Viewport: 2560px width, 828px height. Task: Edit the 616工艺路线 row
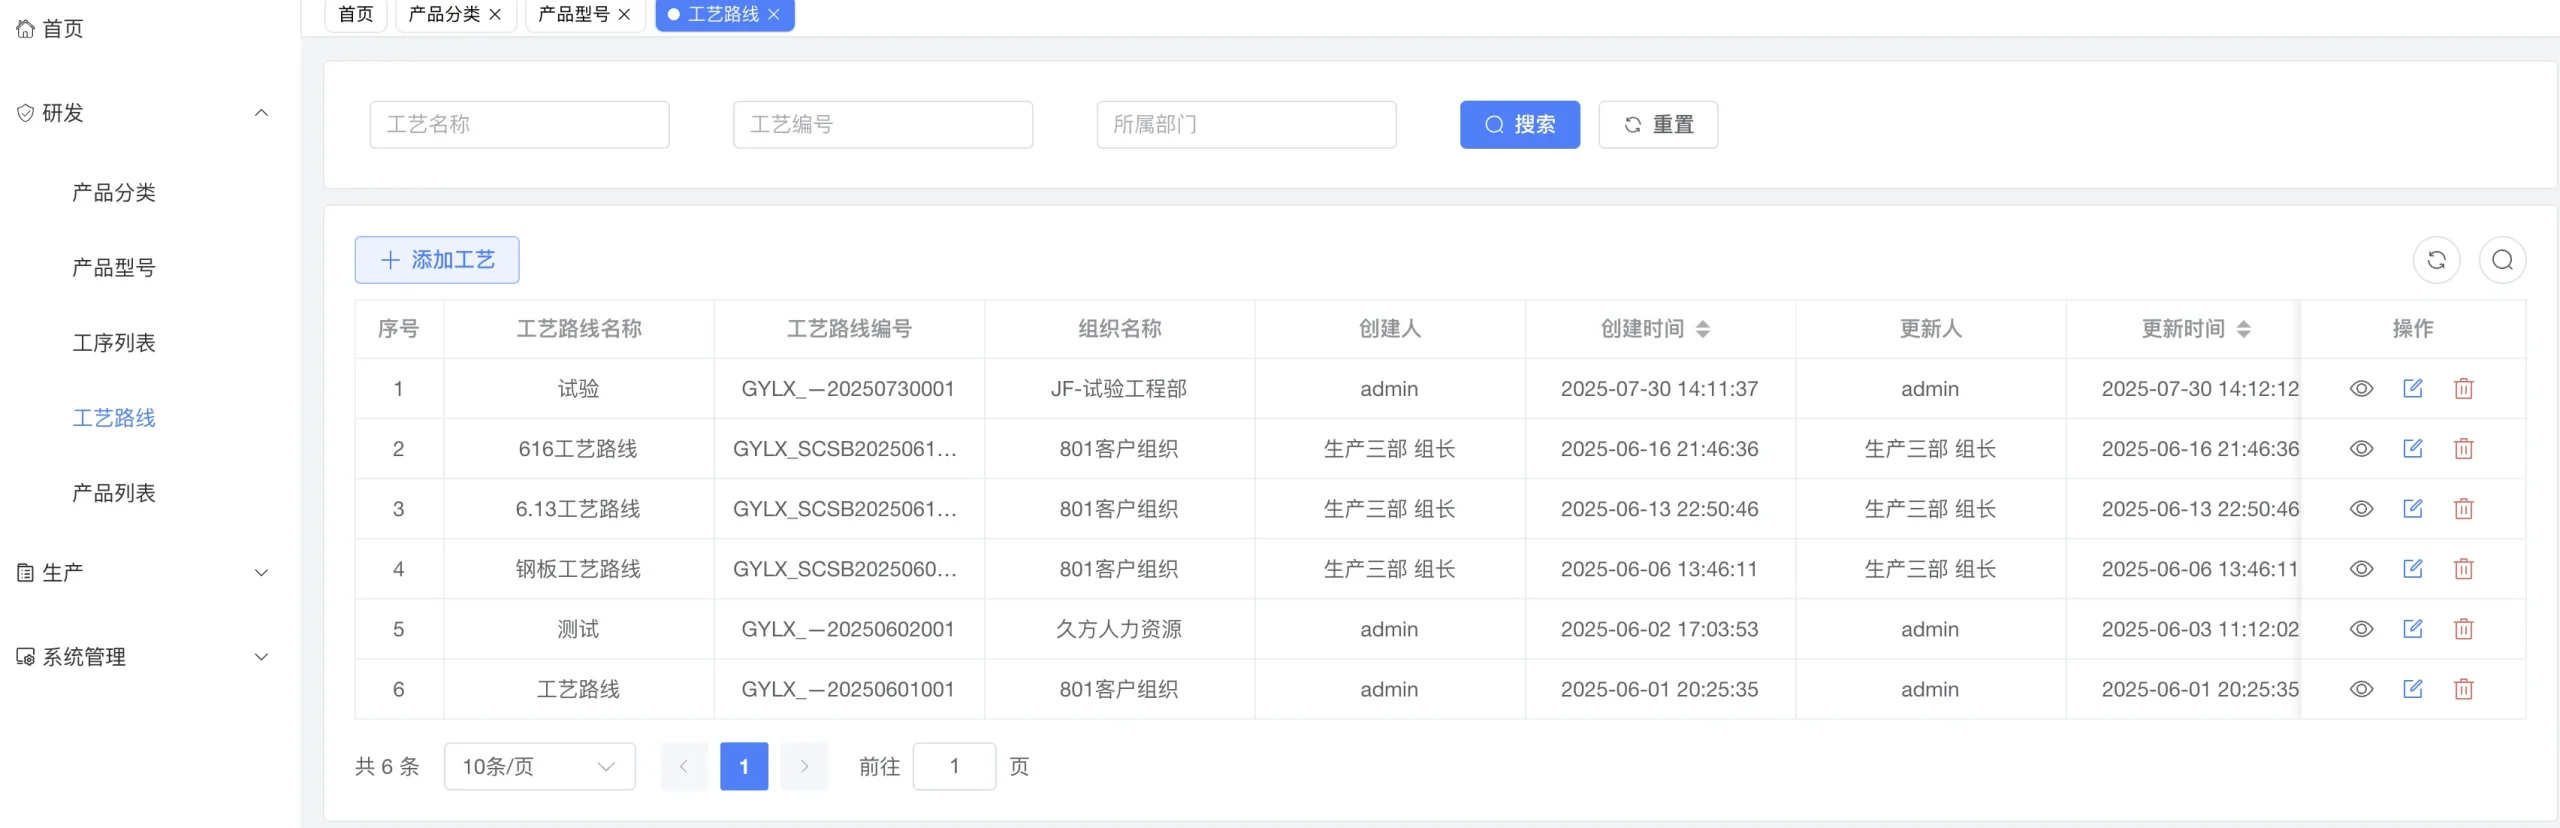coord(2412,449)
